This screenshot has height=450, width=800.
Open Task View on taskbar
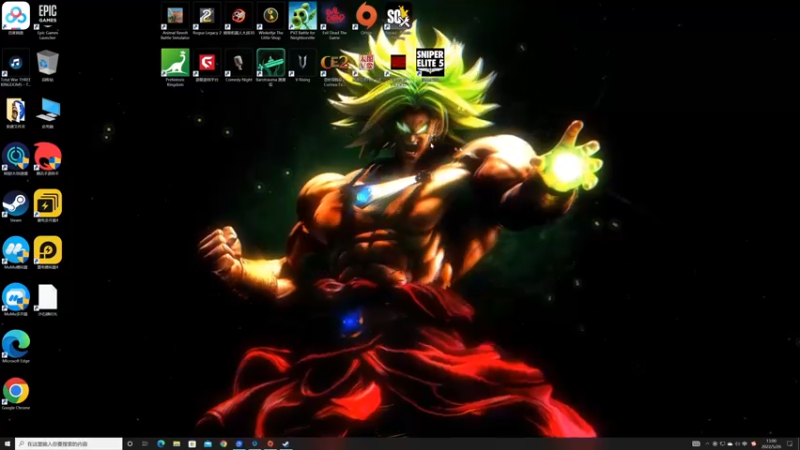click(145, 444)
